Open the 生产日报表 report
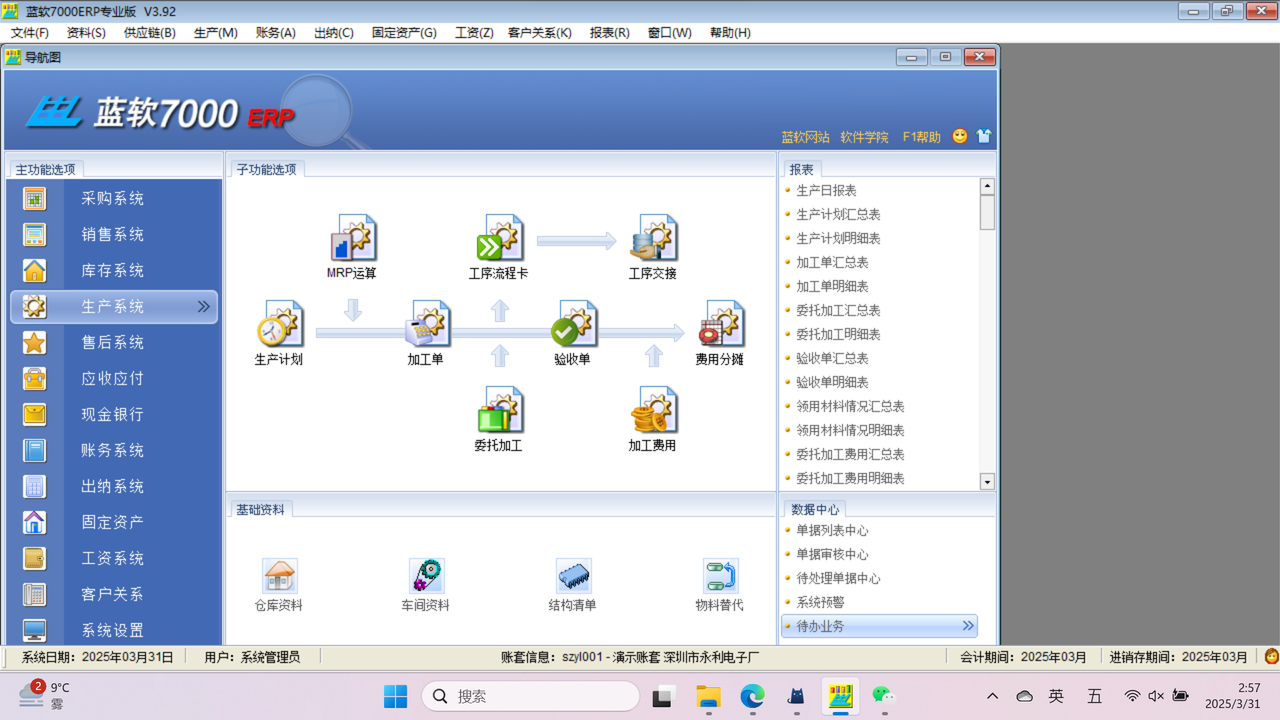The image size is (1280, 720). tap(826, 190)
